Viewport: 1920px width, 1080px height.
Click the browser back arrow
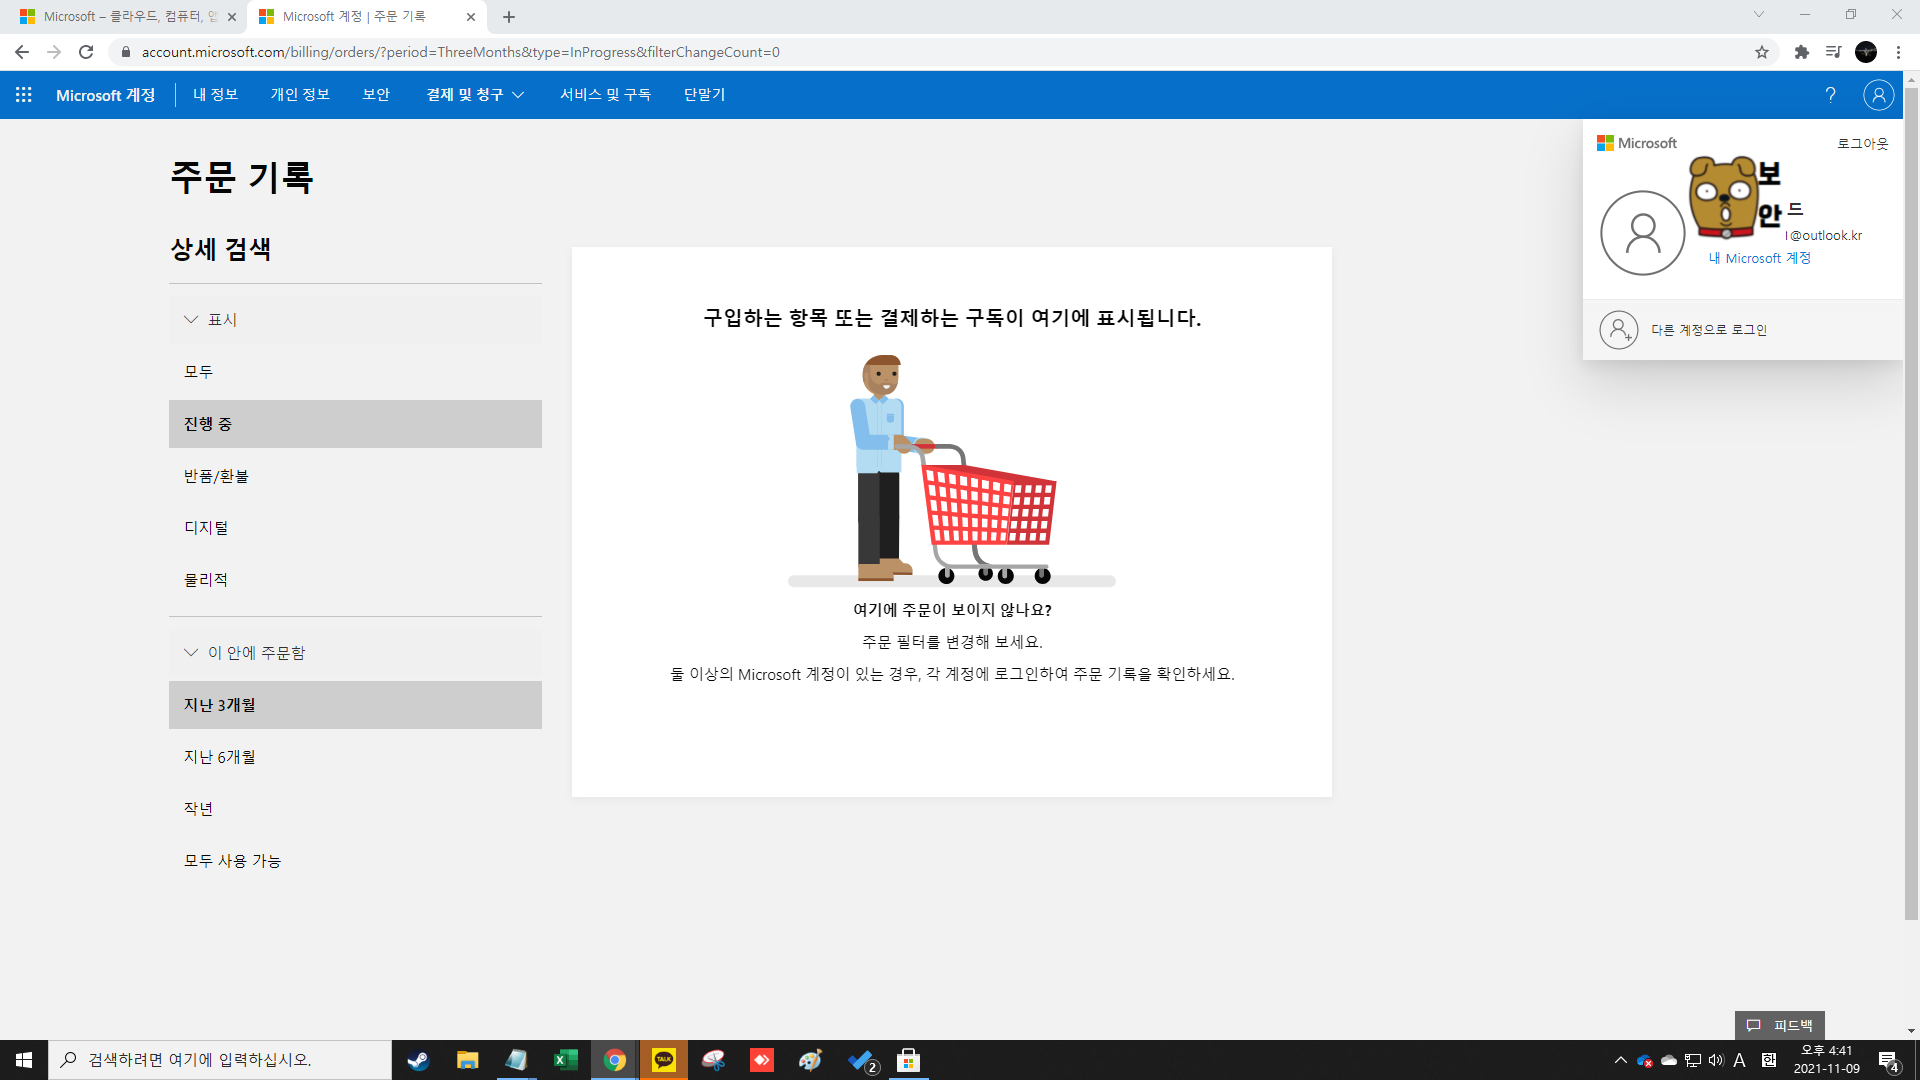click(x=22, y=52)
